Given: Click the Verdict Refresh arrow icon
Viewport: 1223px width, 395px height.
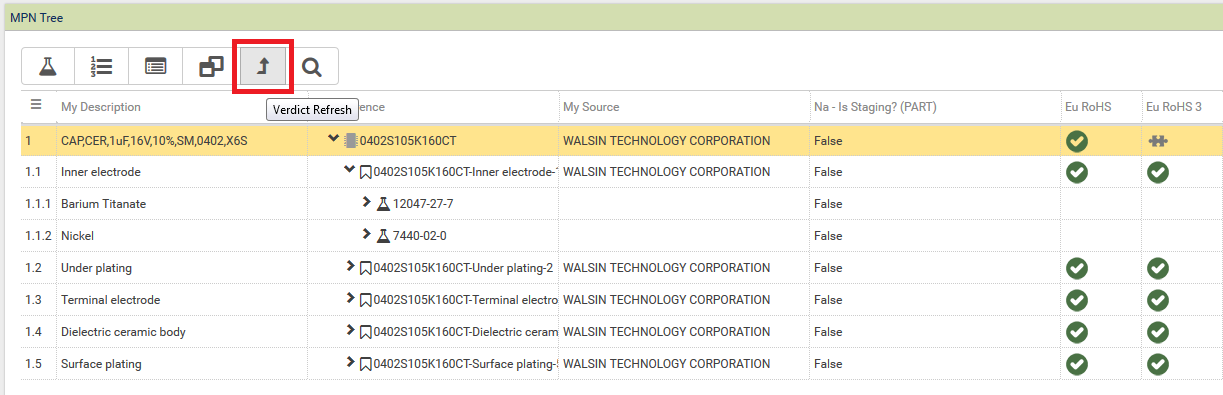Looking at the screenshot, I should 263,67.
